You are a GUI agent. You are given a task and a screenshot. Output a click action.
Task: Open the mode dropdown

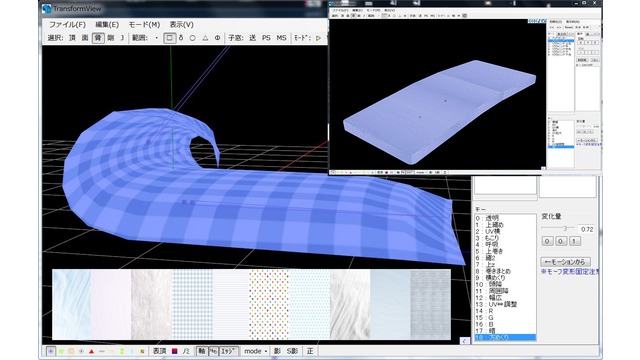[256, 351]
